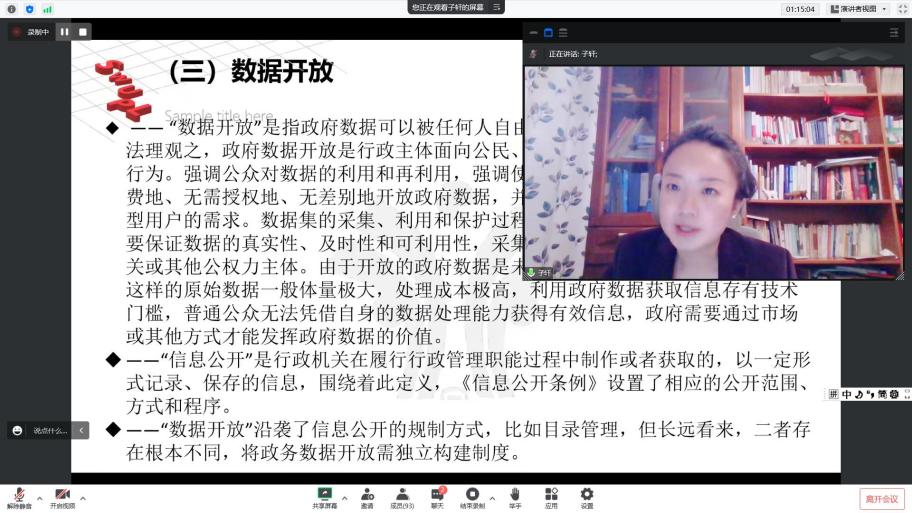Open the members list (成员)

[402, 496]
